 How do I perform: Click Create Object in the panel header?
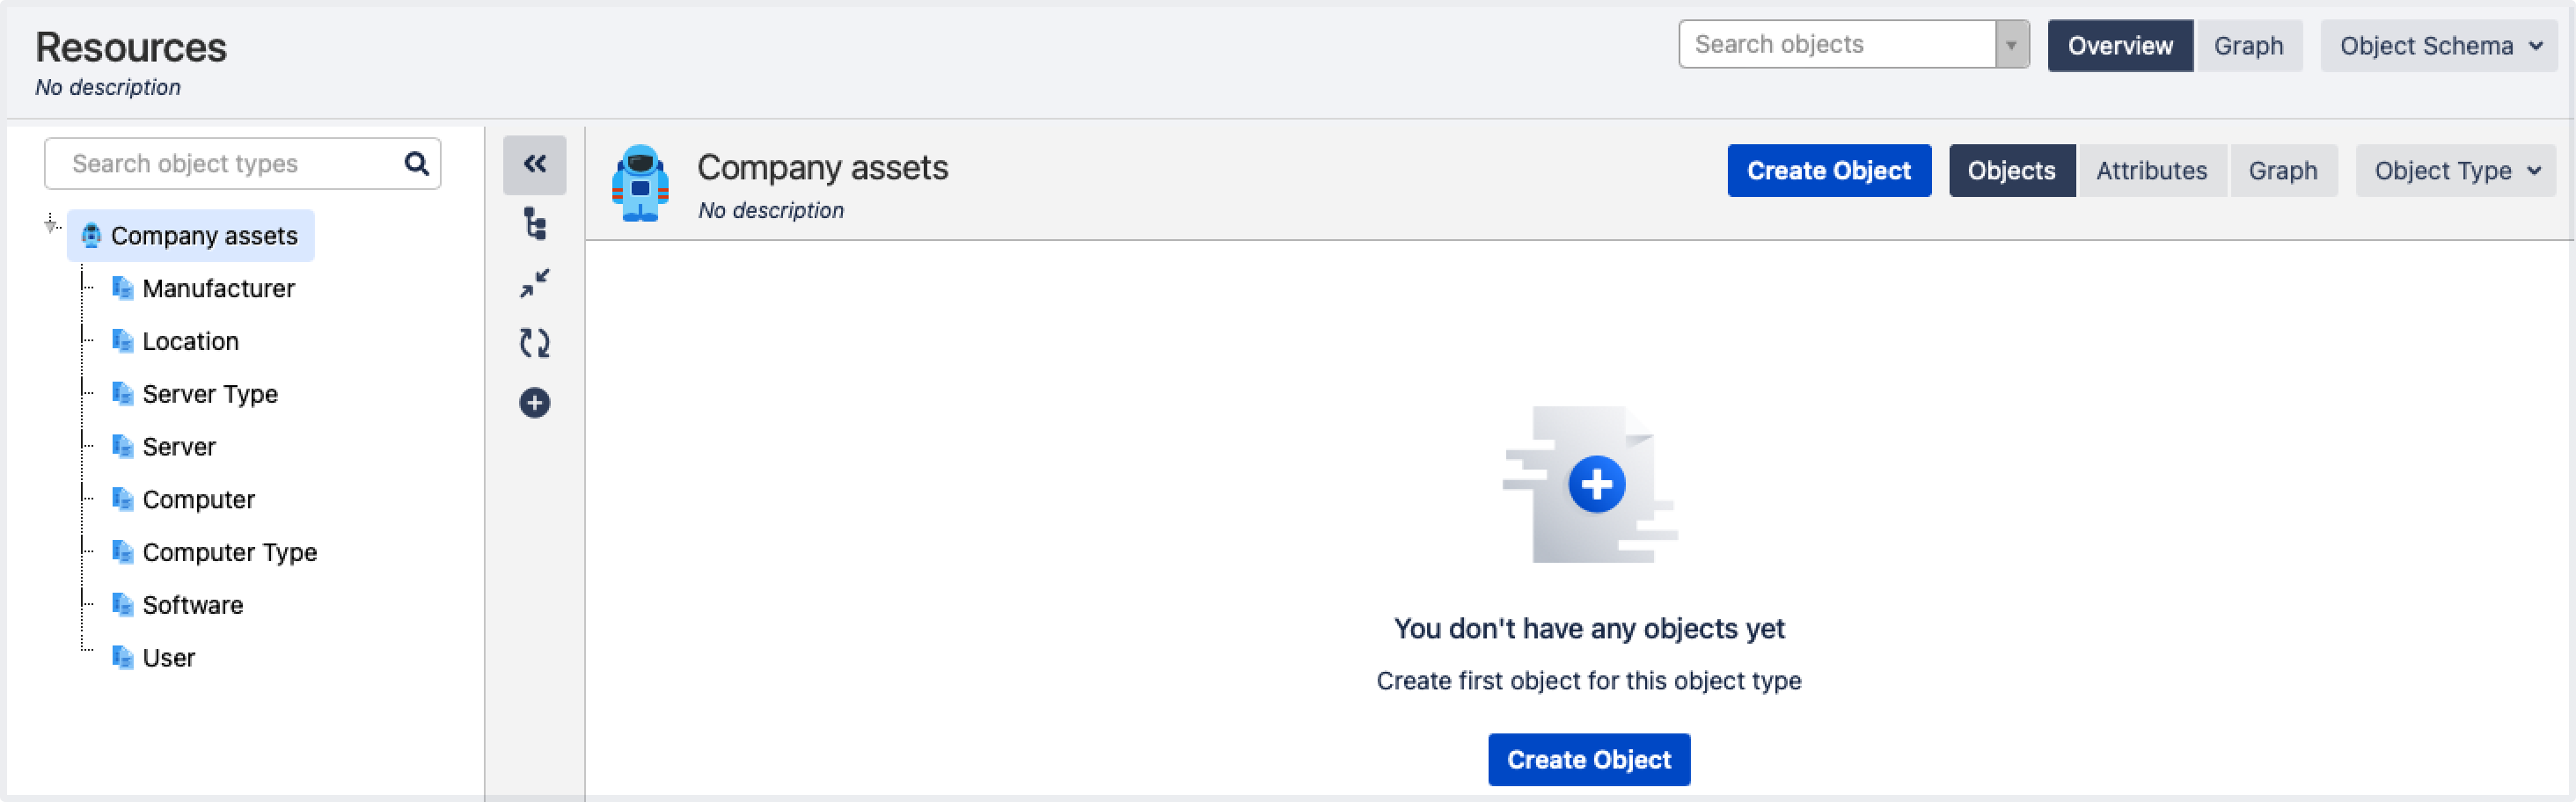(1829, 170)
